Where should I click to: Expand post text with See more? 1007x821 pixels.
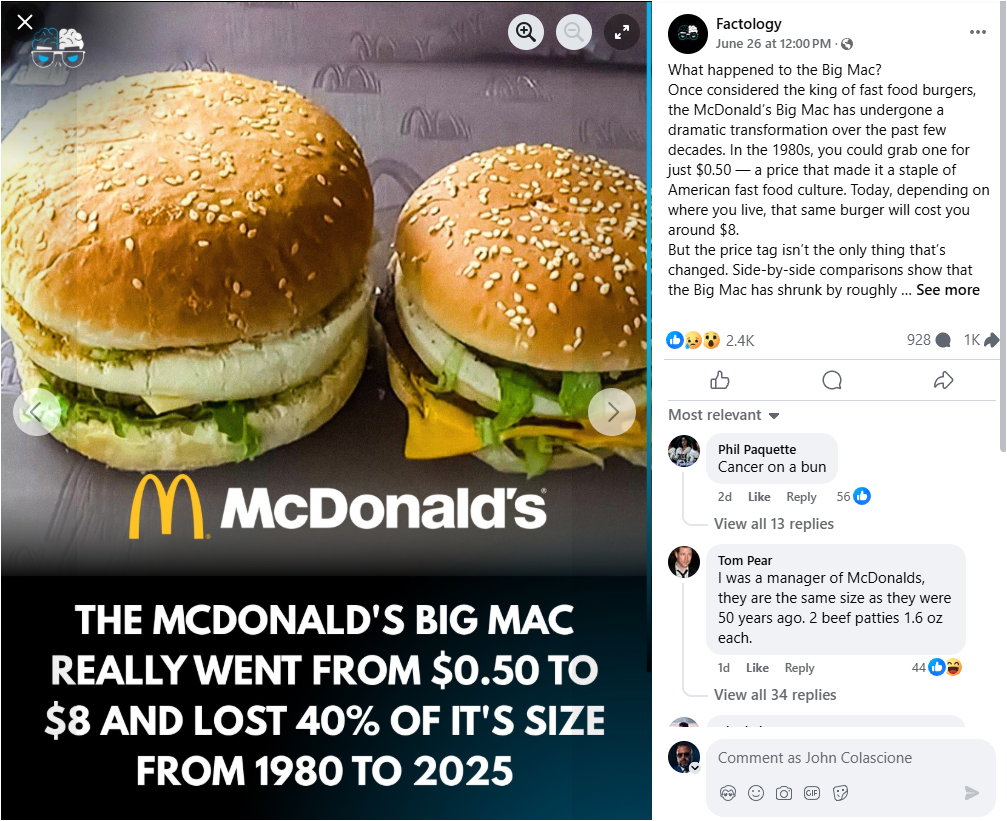pyautogui.click(x=948, y=290)
